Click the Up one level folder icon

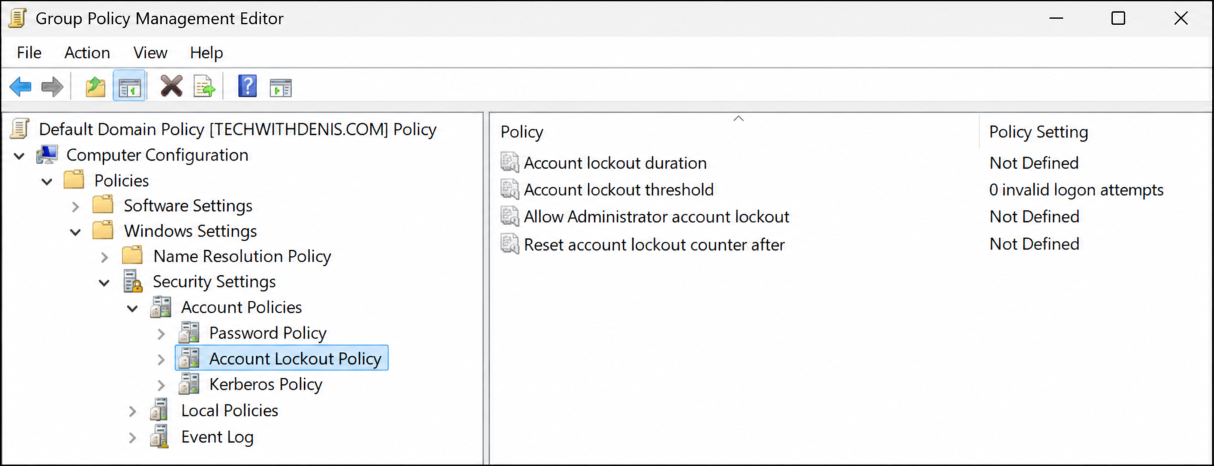pyautogui.click(x=96, y=87)
